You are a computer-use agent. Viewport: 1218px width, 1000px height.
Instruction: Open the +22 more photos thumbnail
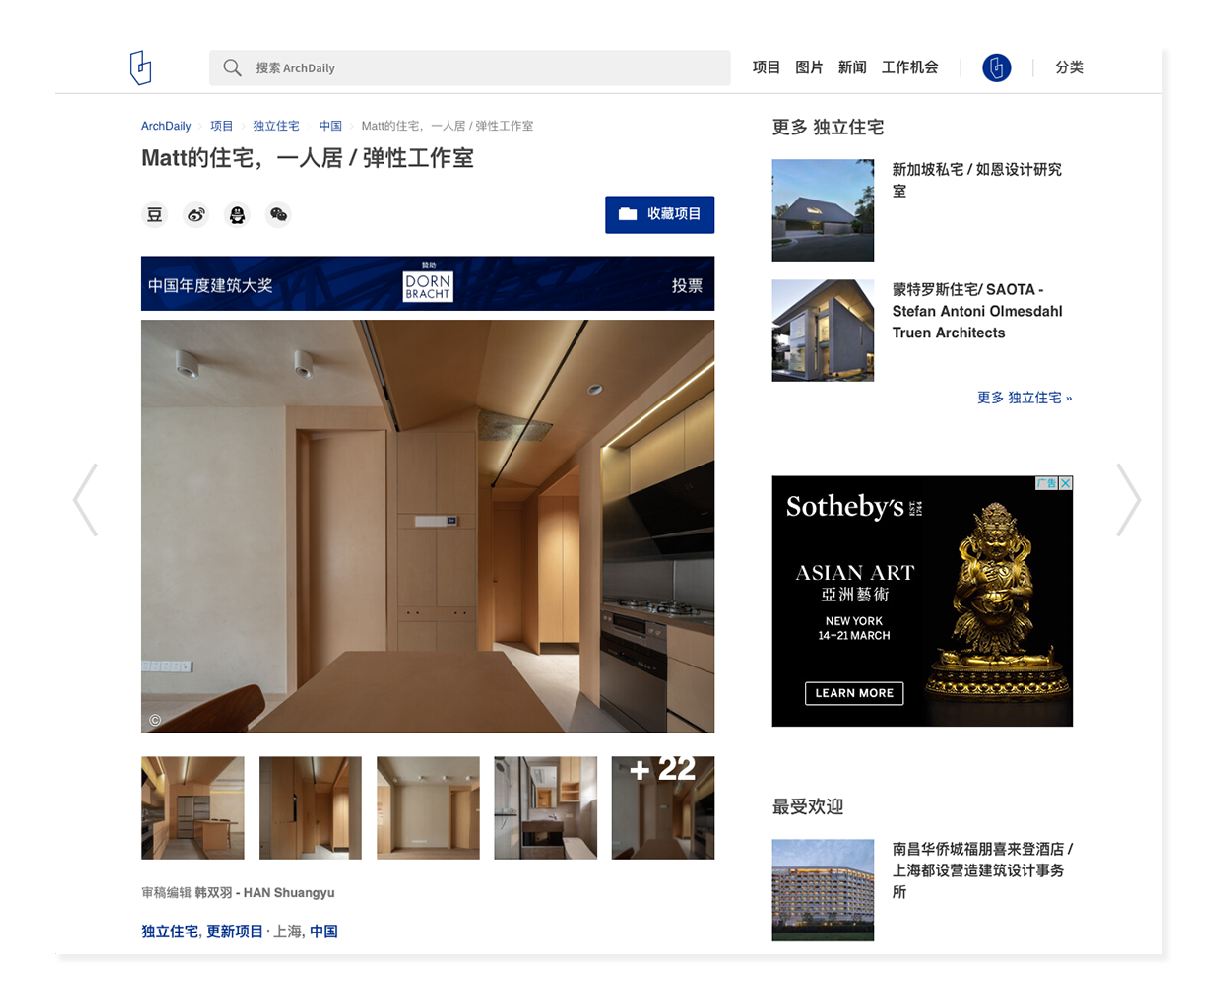pyautogui.click(x=662, y=808)
